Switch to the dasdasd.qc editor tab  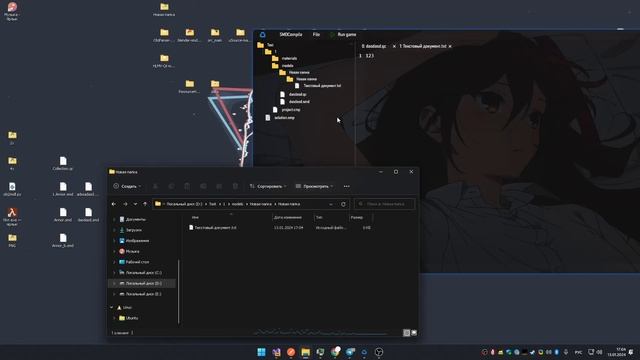tap(374, 46)
